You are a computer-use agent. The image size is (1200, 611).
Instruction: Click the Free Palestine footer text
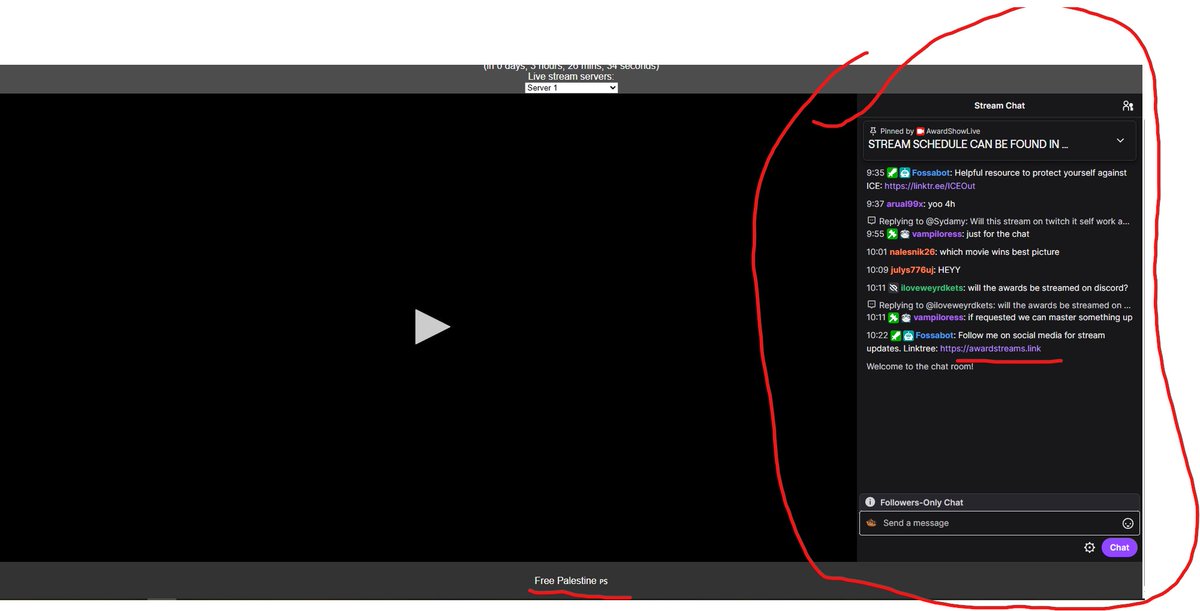click(x=571, y=581)
